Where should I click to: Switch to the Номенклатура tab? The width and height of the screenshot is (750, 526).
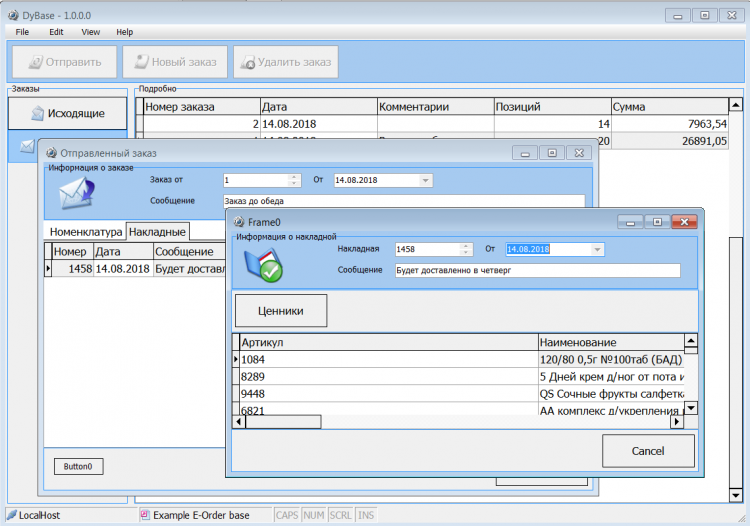coord(86,232)
